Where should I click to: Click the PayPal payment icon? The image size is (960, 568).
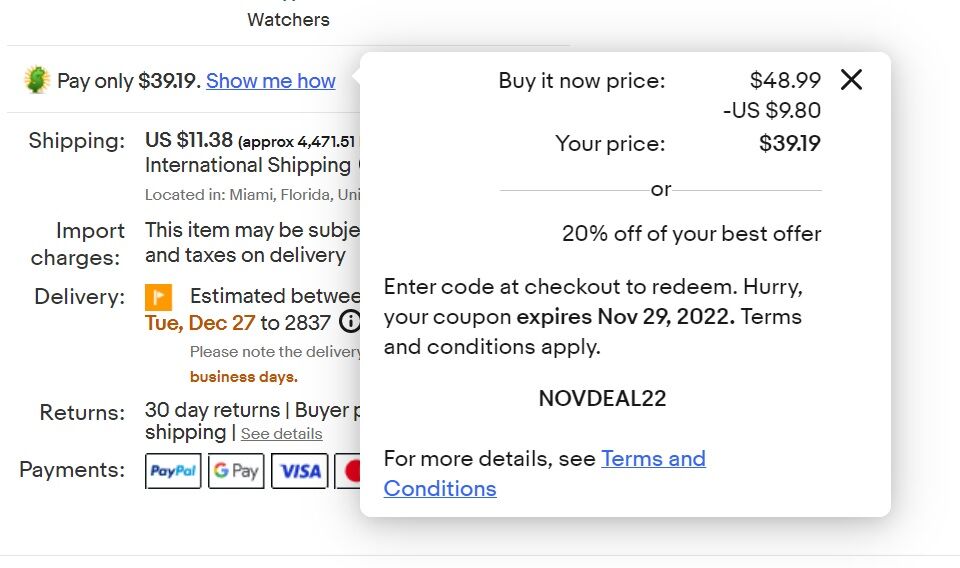coord(173,471)
